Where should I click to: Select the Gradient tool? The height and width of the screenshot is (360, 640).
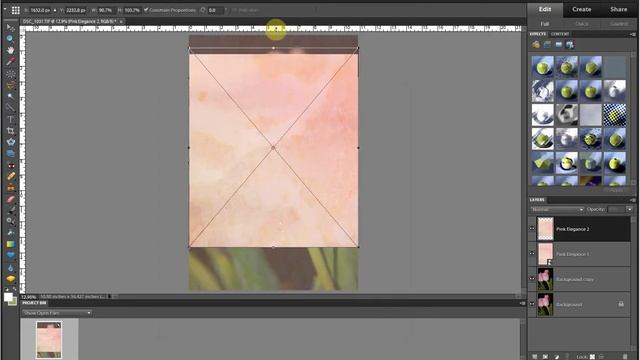click(x=10, y=244)
